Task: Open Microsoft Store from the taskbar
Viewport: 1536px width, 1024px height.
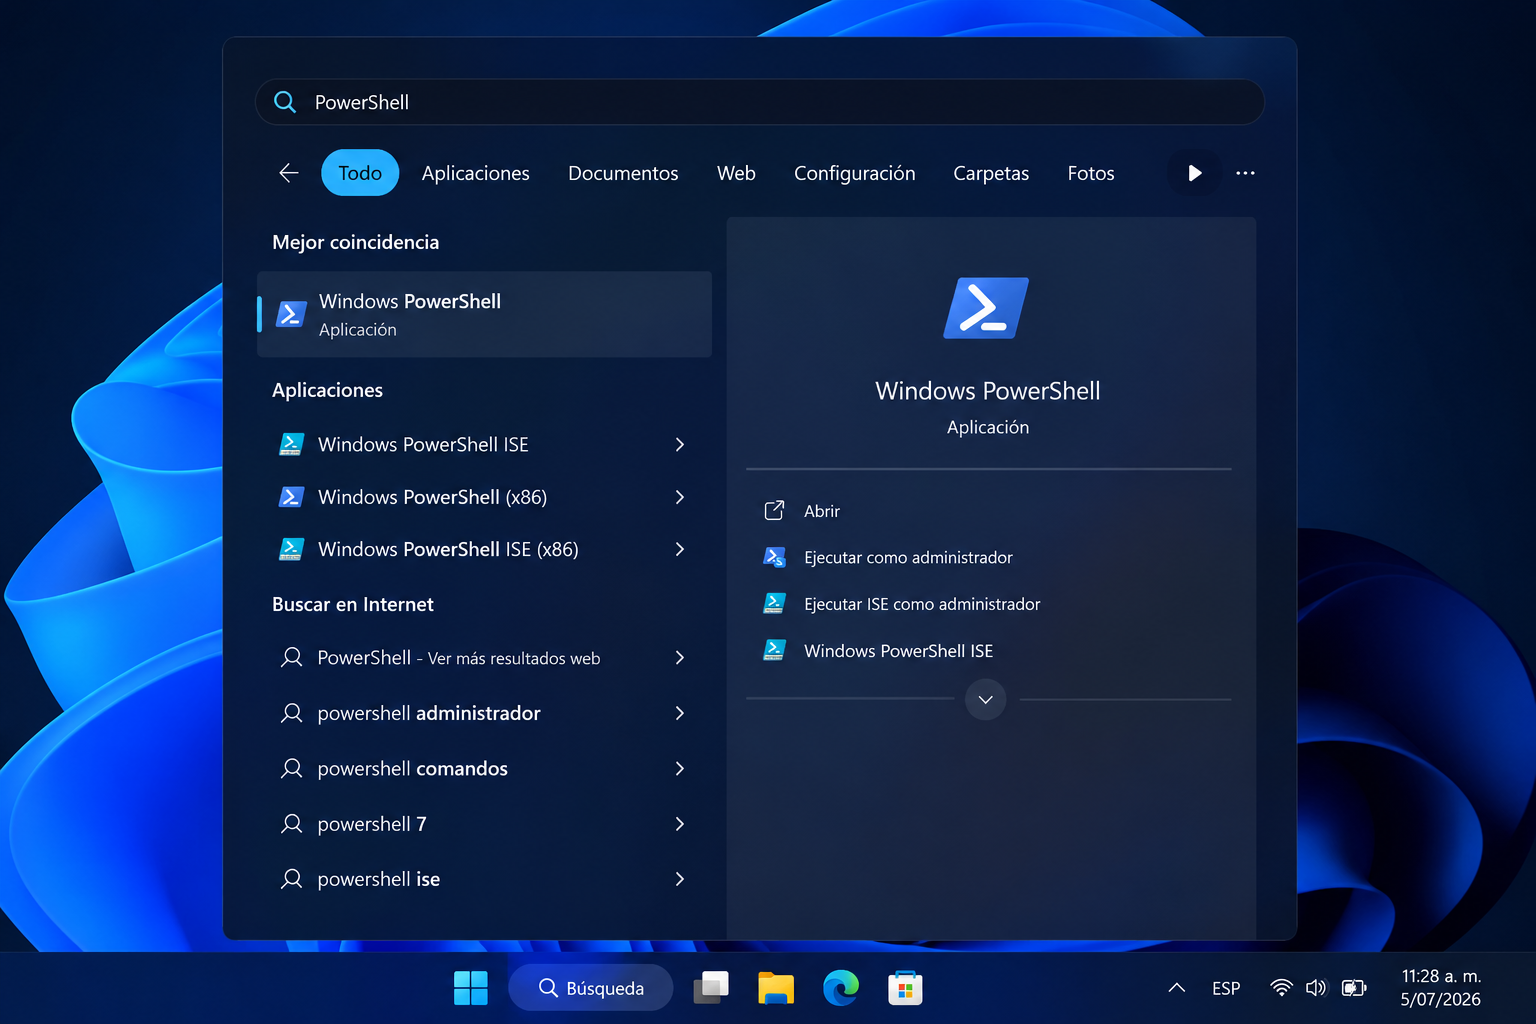Action: click(x=905, y=988)
